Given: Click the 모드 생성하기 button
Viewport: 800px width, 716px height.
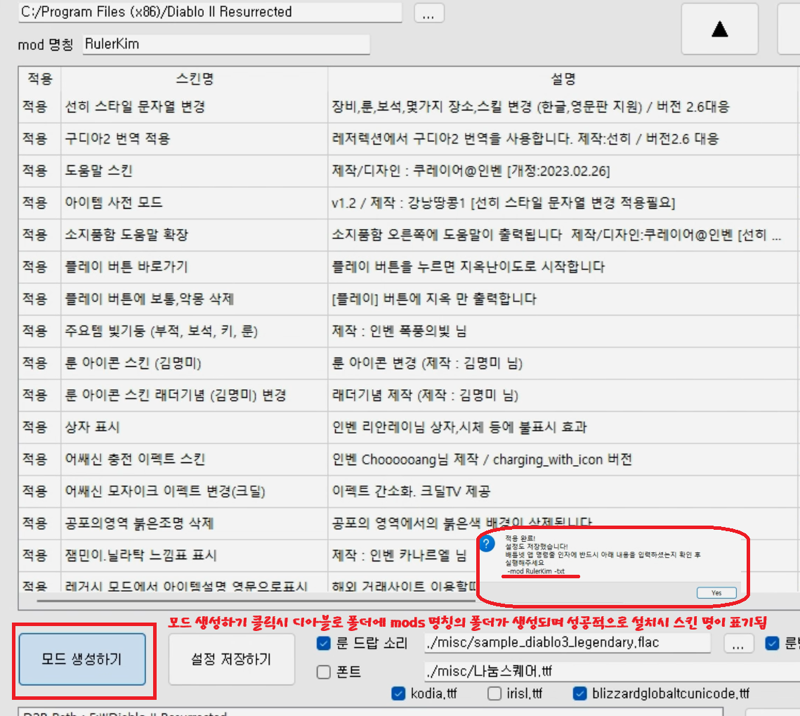Looking at the screenshot, I should 82,659.
